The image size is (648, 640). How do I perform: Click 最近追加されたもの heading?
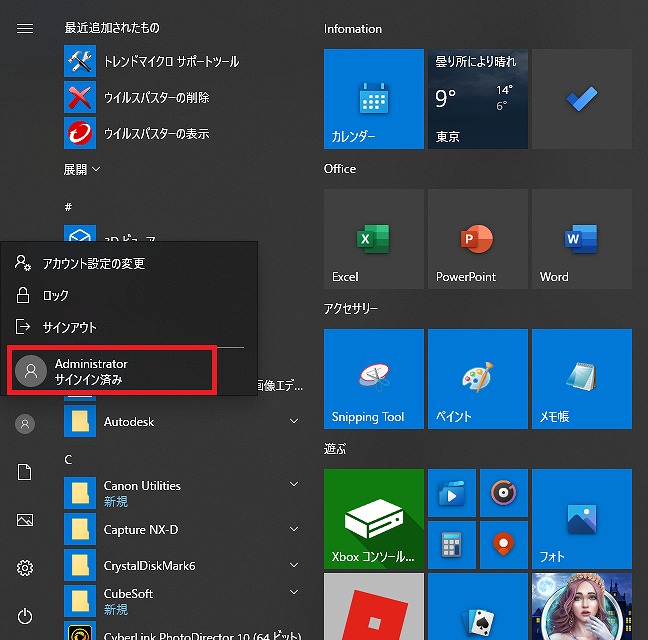(112, 28)
